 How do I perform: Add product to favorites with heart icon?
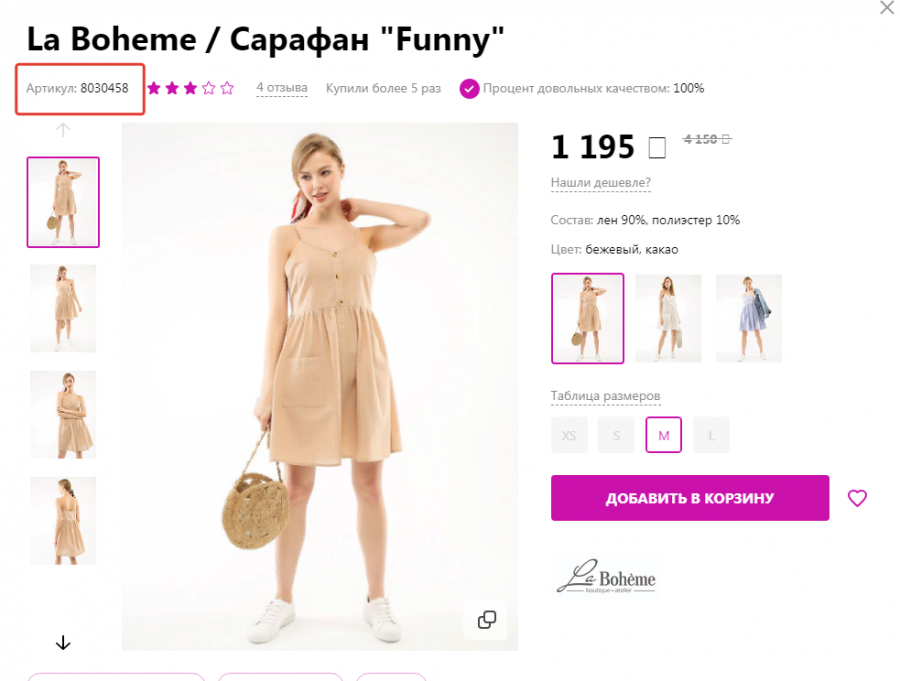pyautogui.click(x=857, y=498)
